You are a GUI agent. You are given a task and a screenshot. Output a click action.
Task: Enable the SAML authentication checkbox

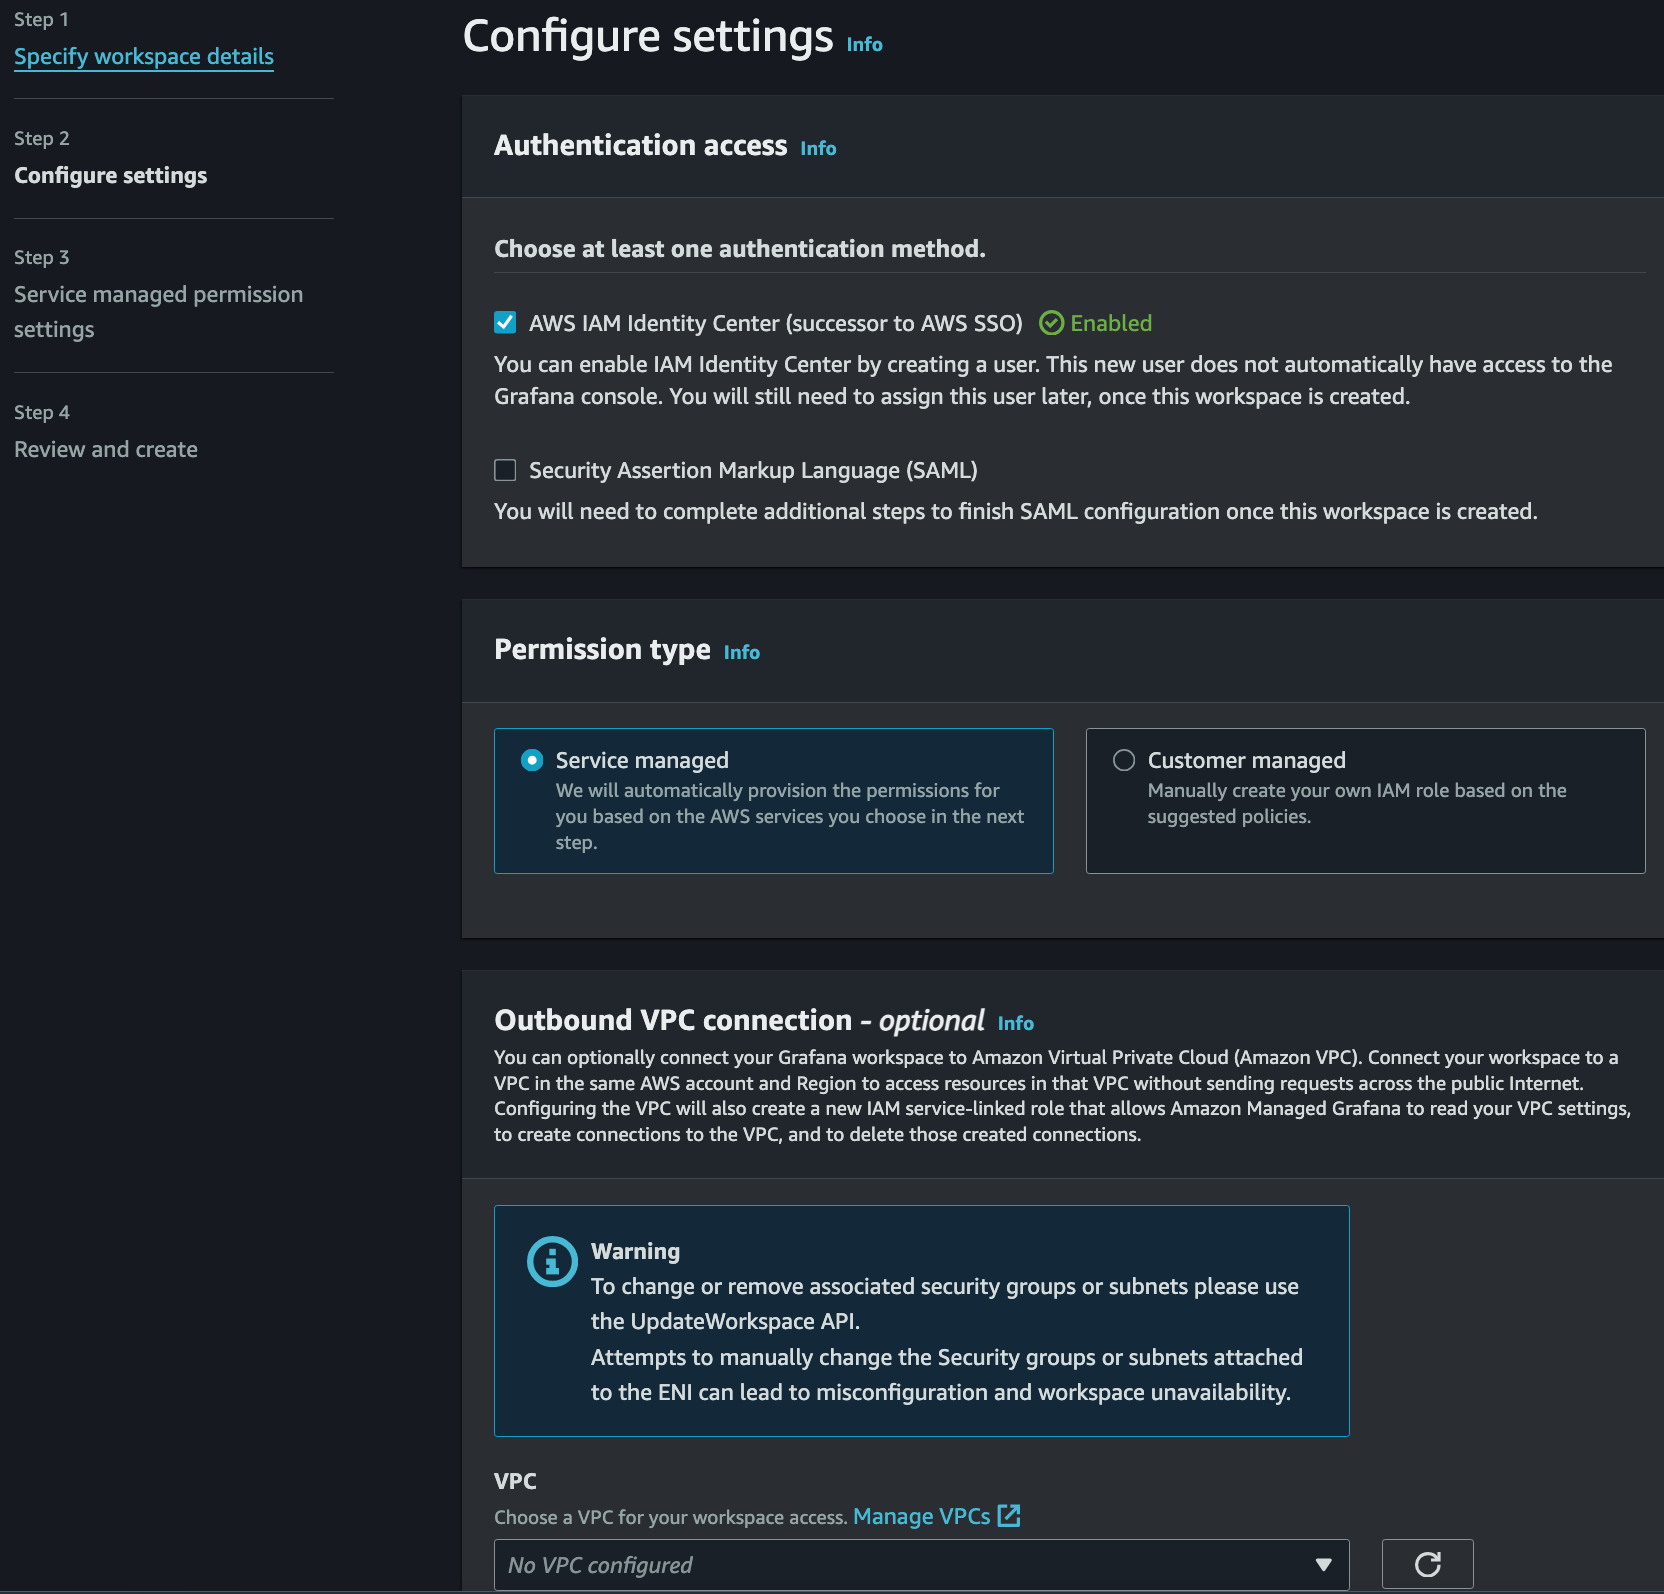[x=505, y=470]
